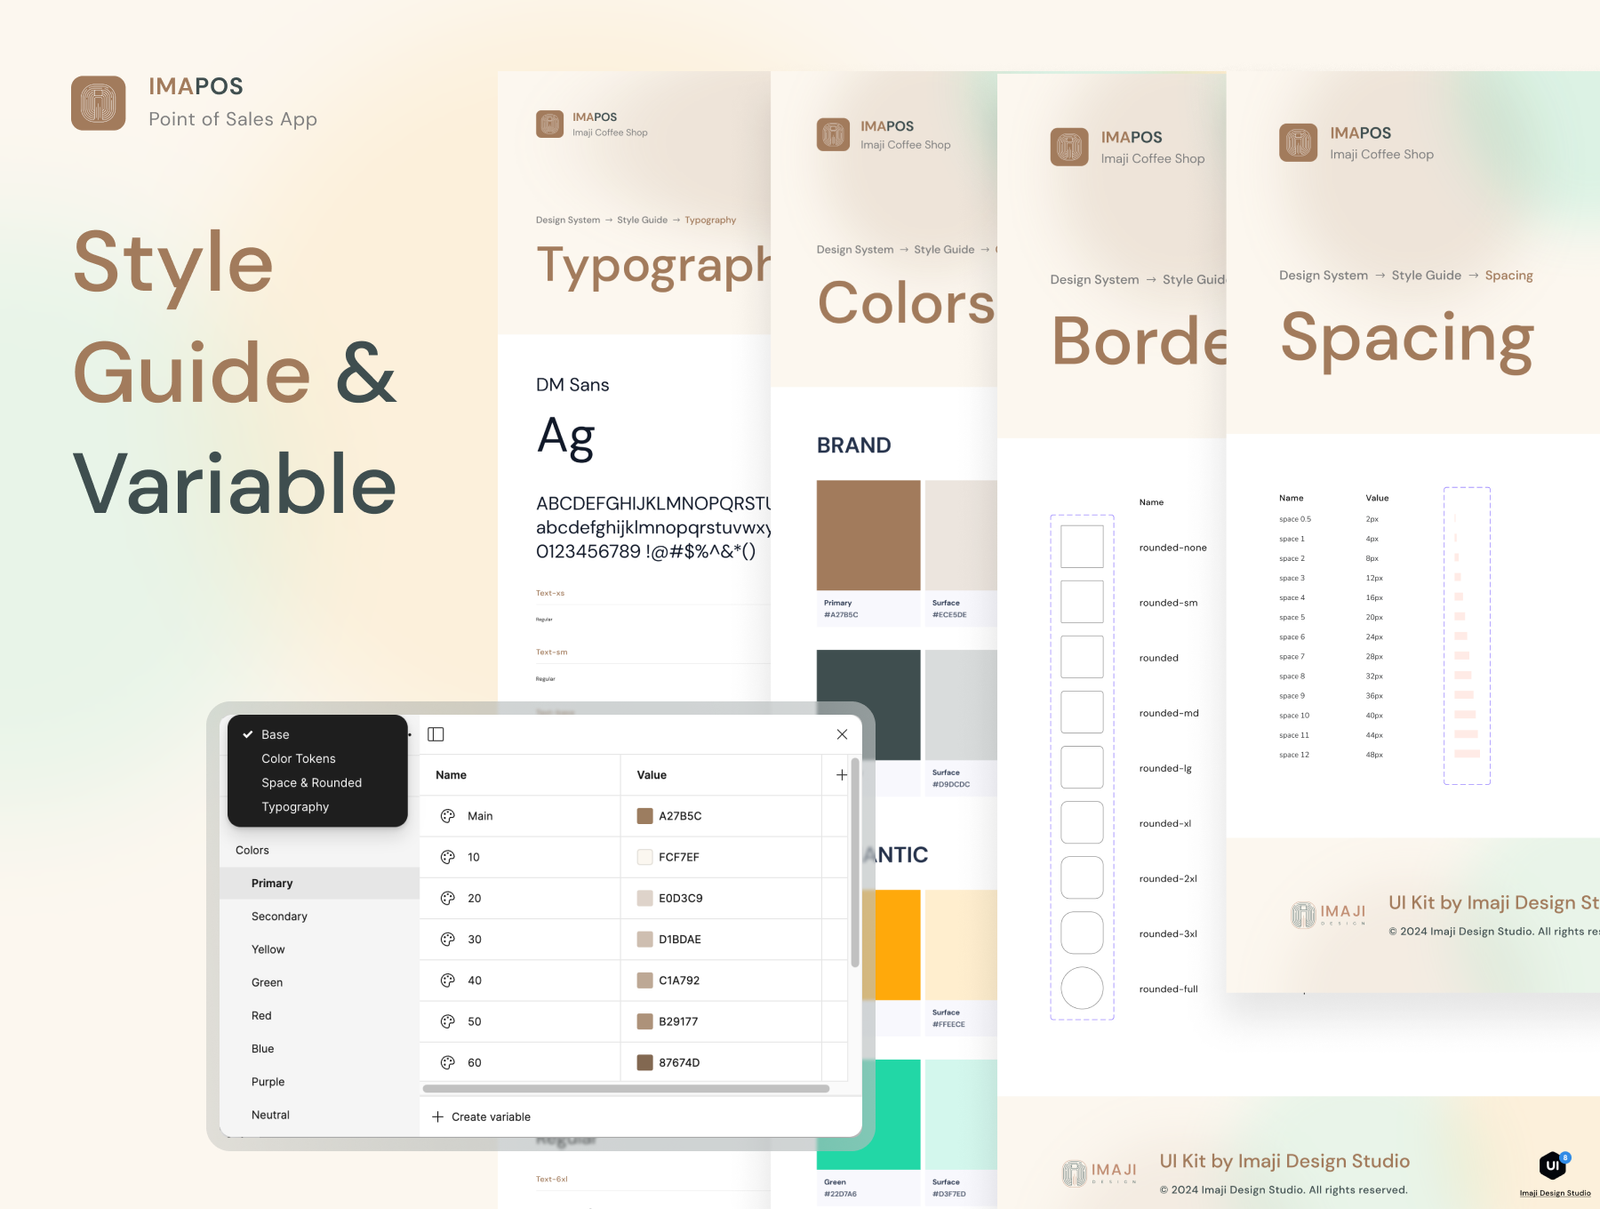Image resolution: width=1600 pixels, height=1209 pixels.
Task: Click the A27B5C color swatch for Main
Action: click(x=645, y=816)
